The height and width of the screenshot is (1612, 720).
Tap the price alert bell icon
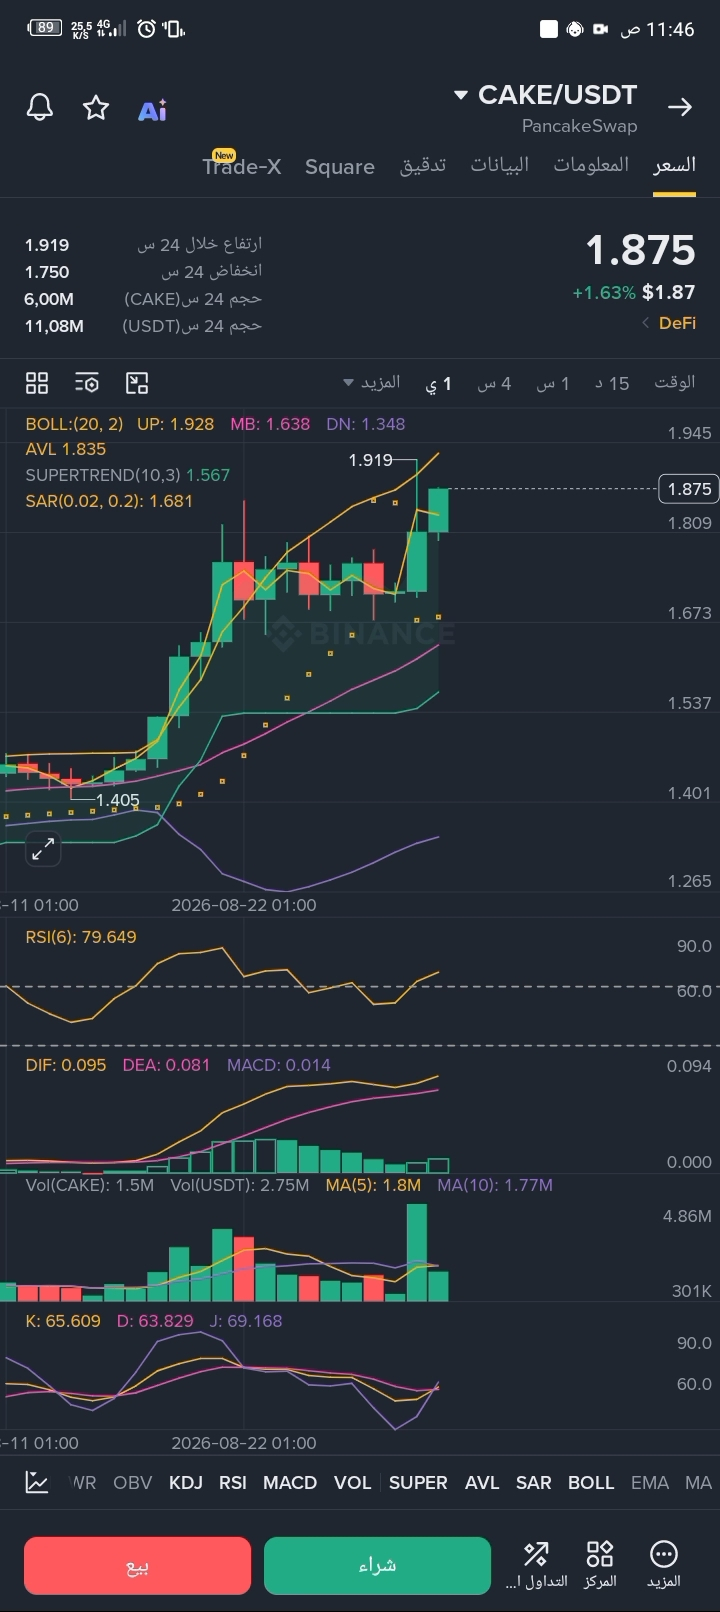pos(40,107)
